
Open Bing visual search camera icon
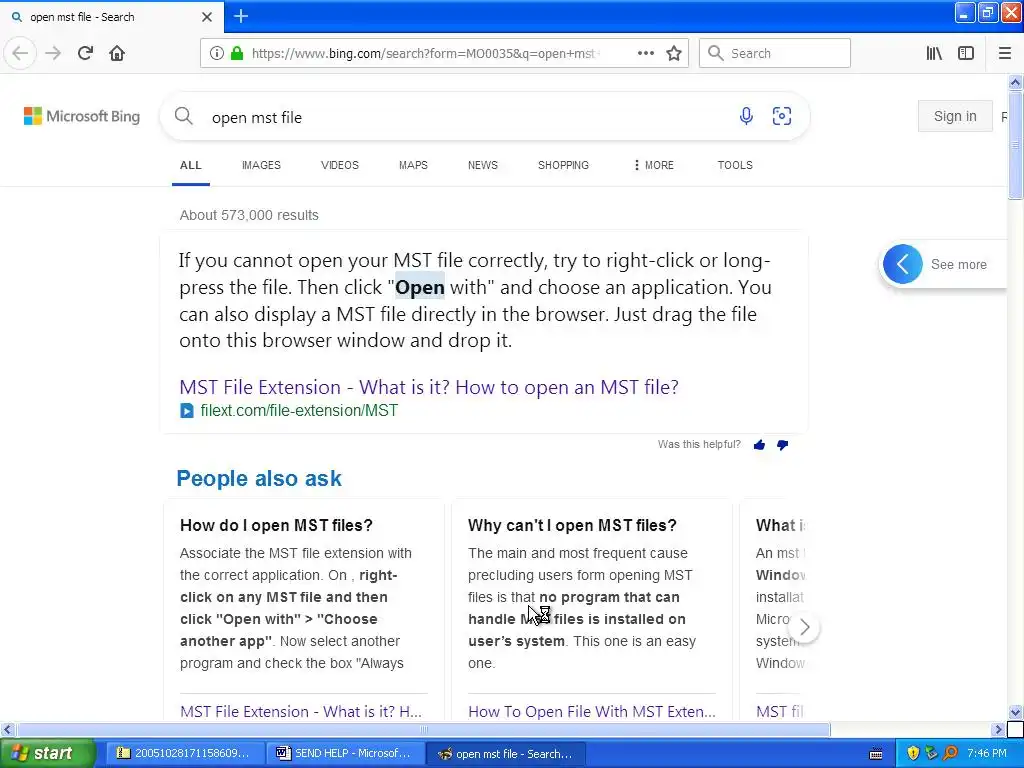point(782,116)
